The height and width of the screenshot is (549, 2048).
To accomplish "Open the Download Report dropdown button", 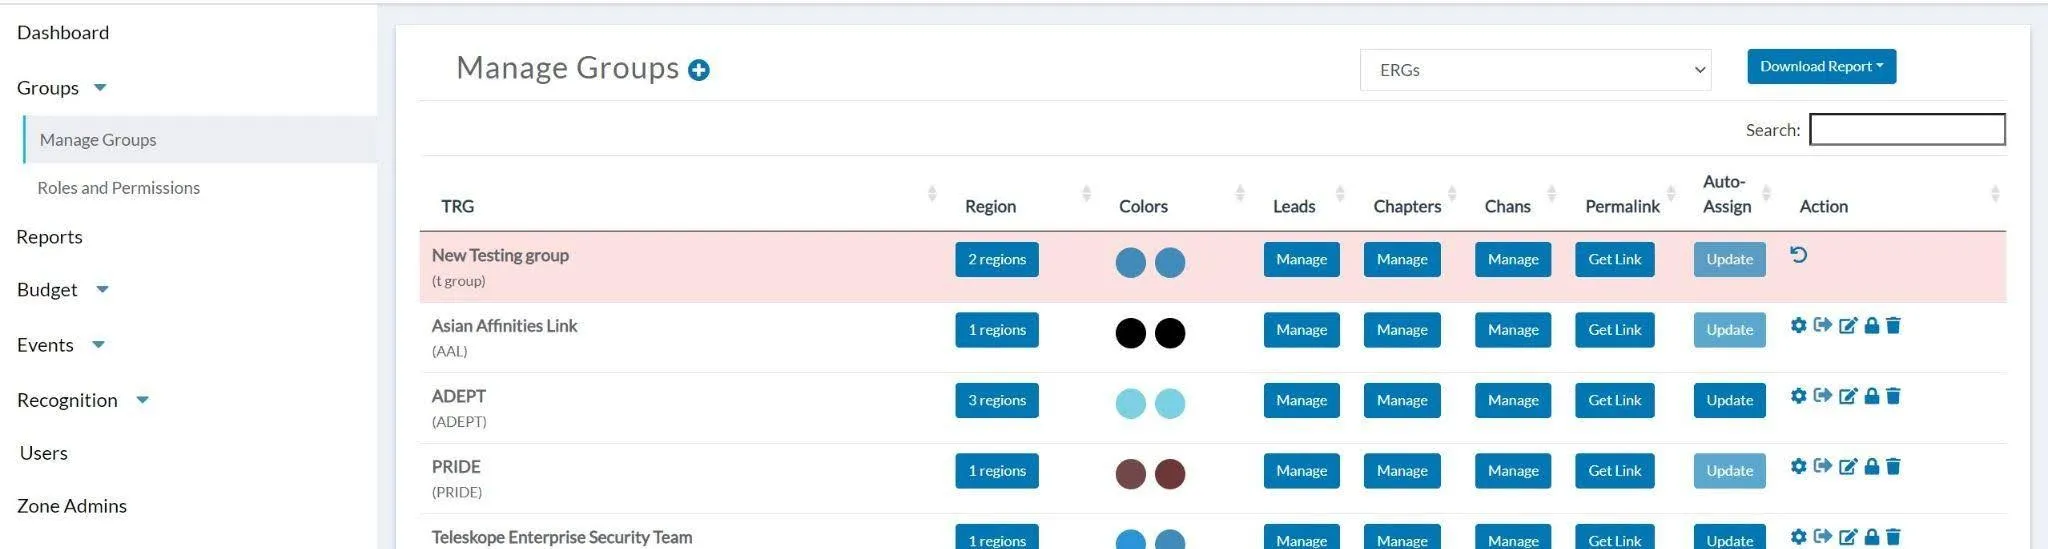I will click(1821, 67).
